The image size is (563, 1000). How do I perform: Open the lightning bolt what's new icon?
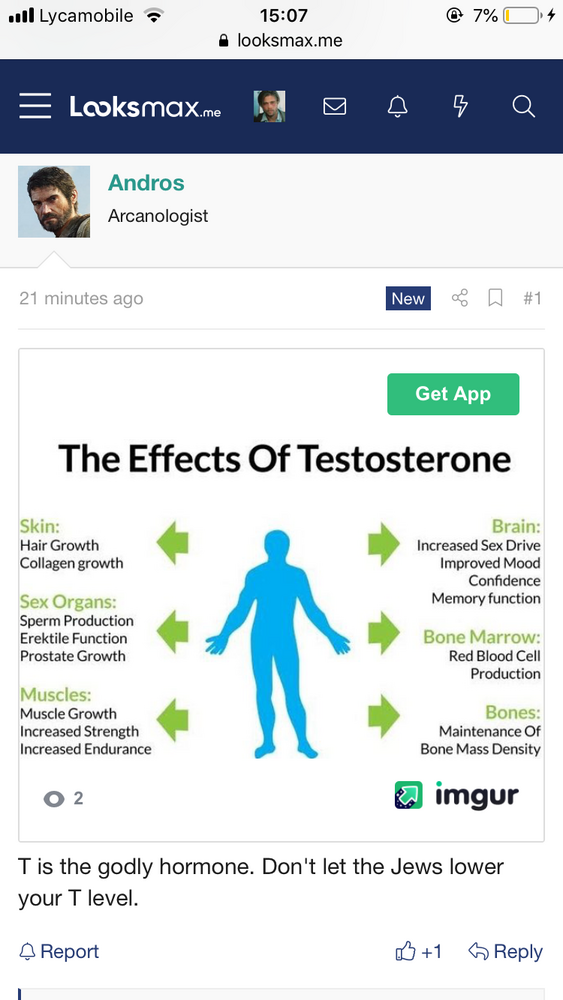[x=460, y=106]
